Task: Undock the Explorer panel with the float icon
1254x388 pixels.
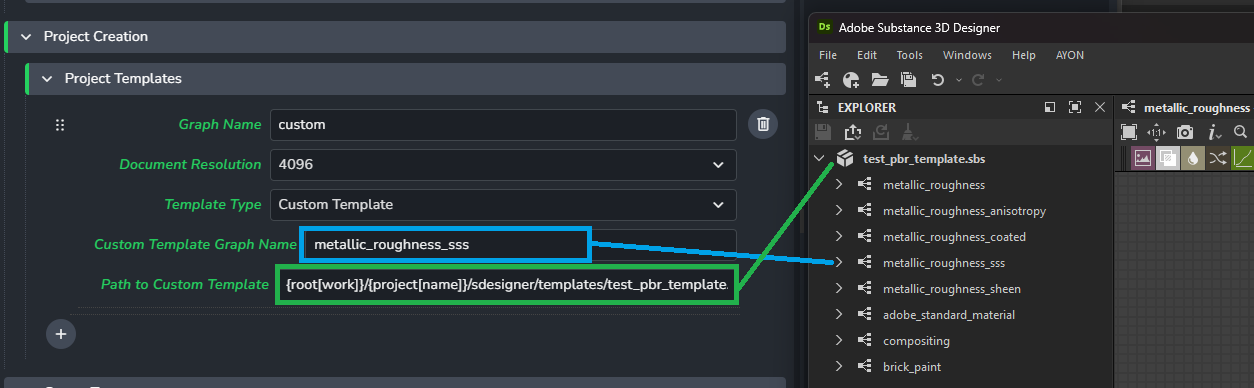Action: 1050,107
